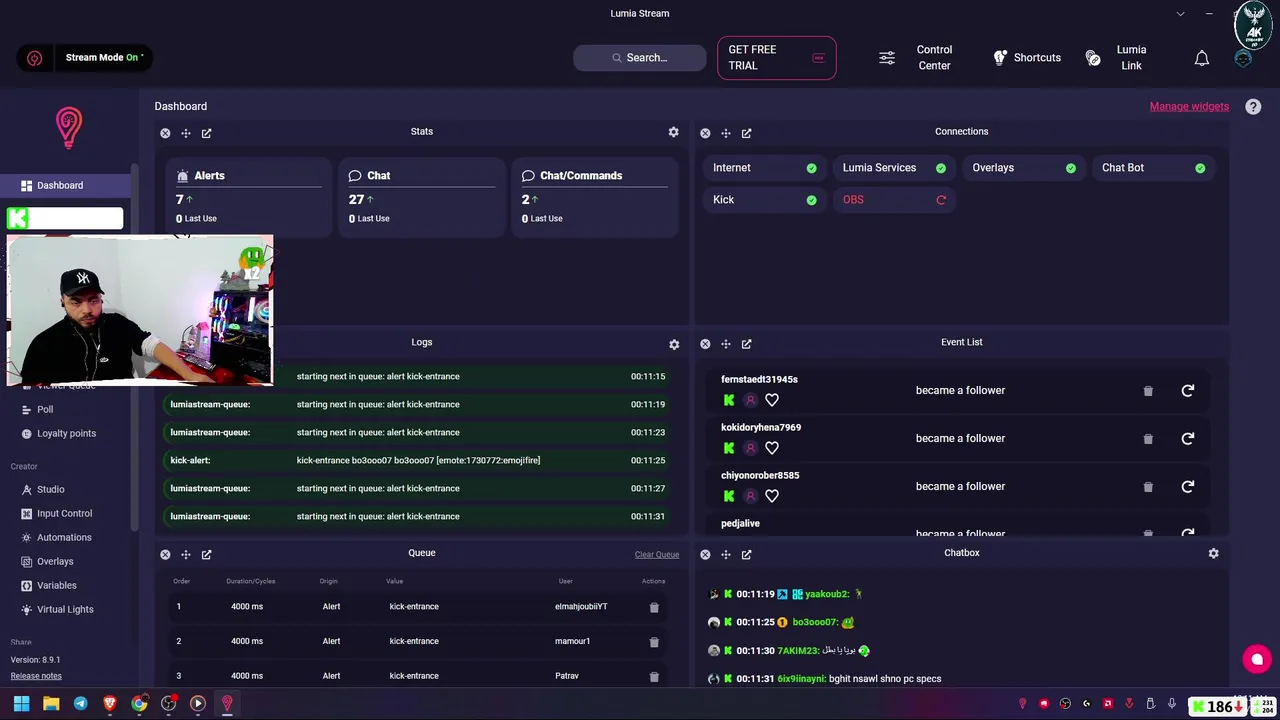Open the notifications bell

1202,59
